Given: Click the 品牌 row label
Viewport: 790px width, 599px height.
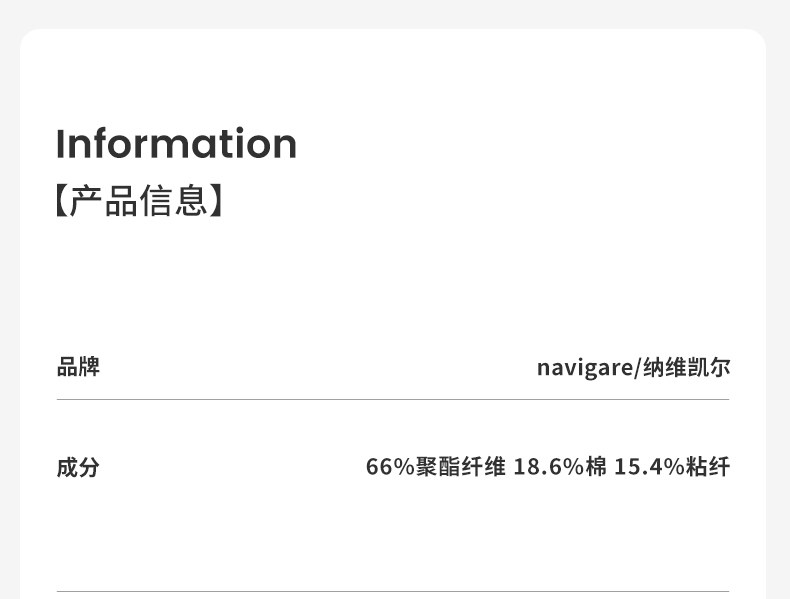Looking at the screenshot, I should (78, 367).
